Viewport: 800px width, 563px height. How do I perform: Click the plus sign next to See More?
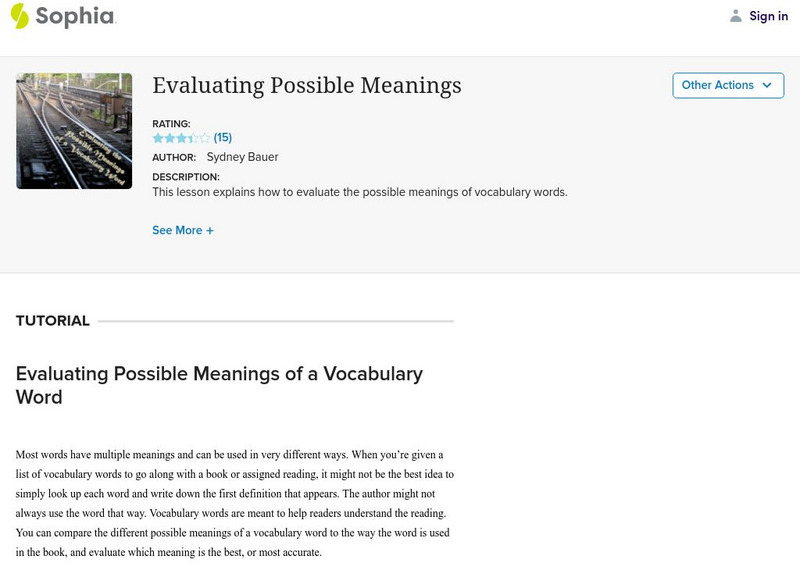[210, 230]
